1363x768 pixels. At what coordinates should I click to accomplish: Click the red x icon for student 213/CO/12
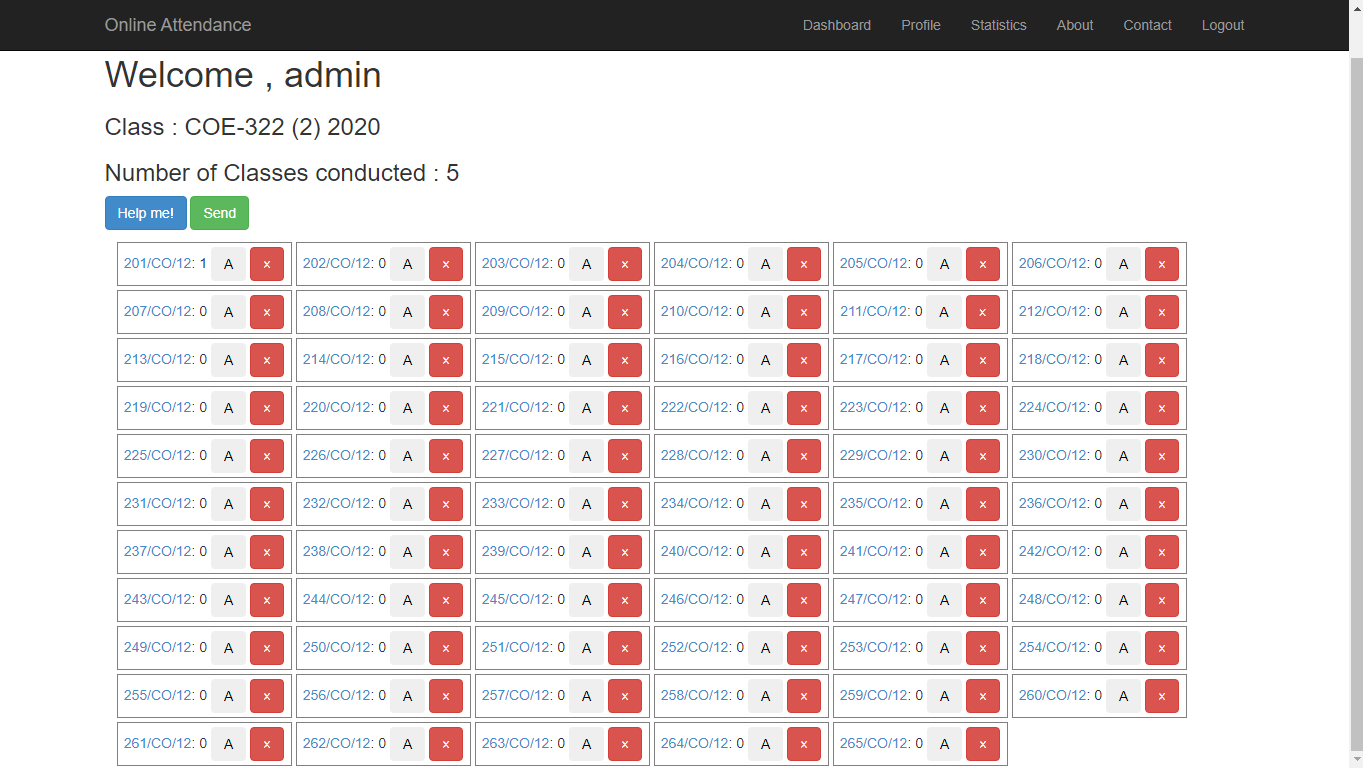[267, 359]
